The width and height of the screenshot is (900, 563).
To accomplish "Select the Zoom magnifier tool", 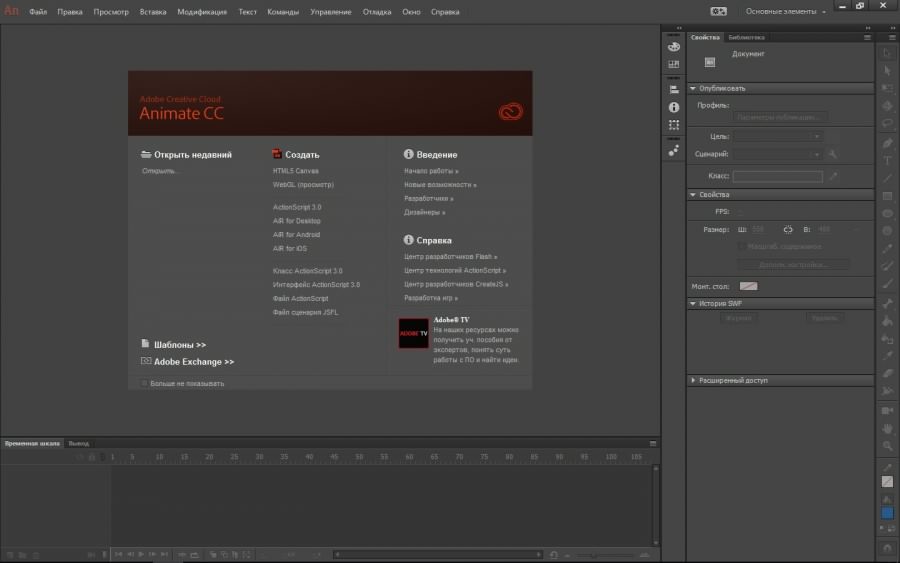I will pos(887,446).
